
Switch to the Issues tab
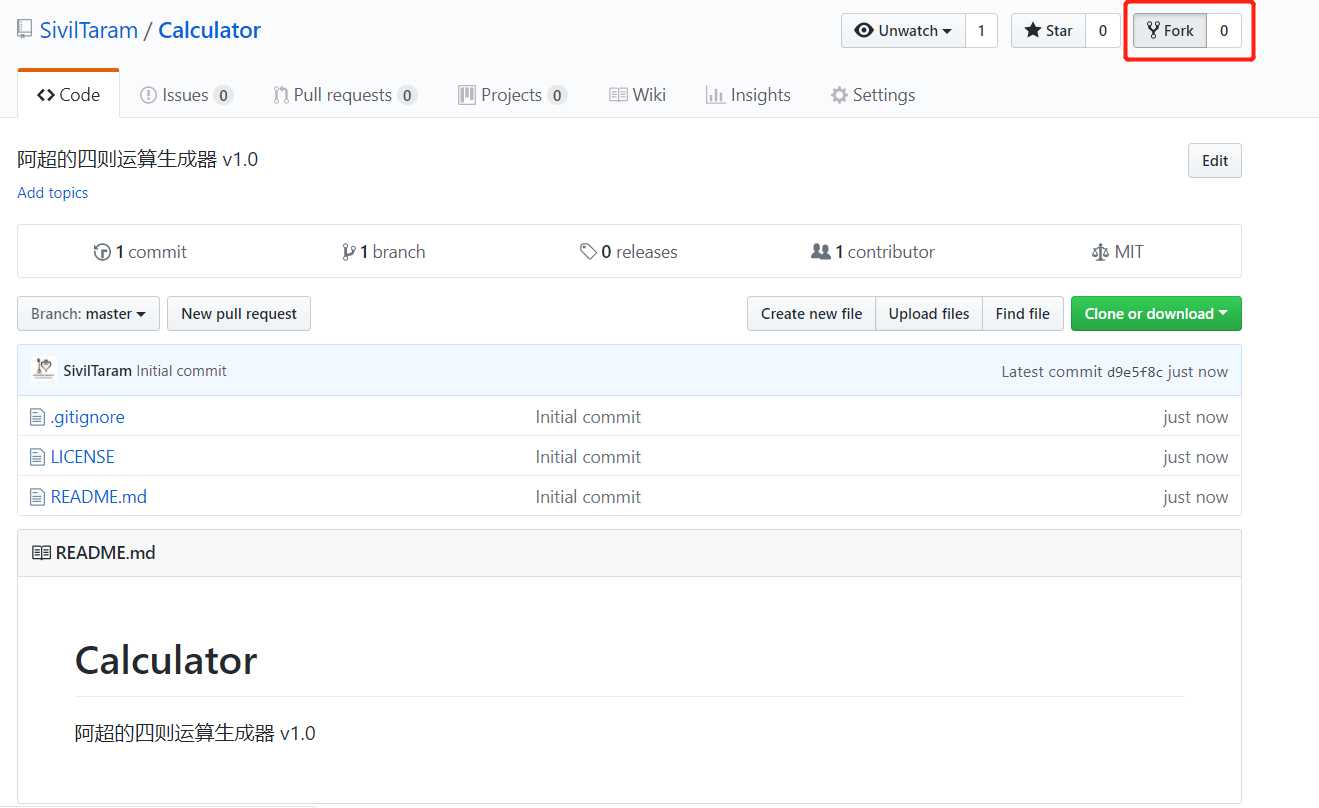click(186, 95)
